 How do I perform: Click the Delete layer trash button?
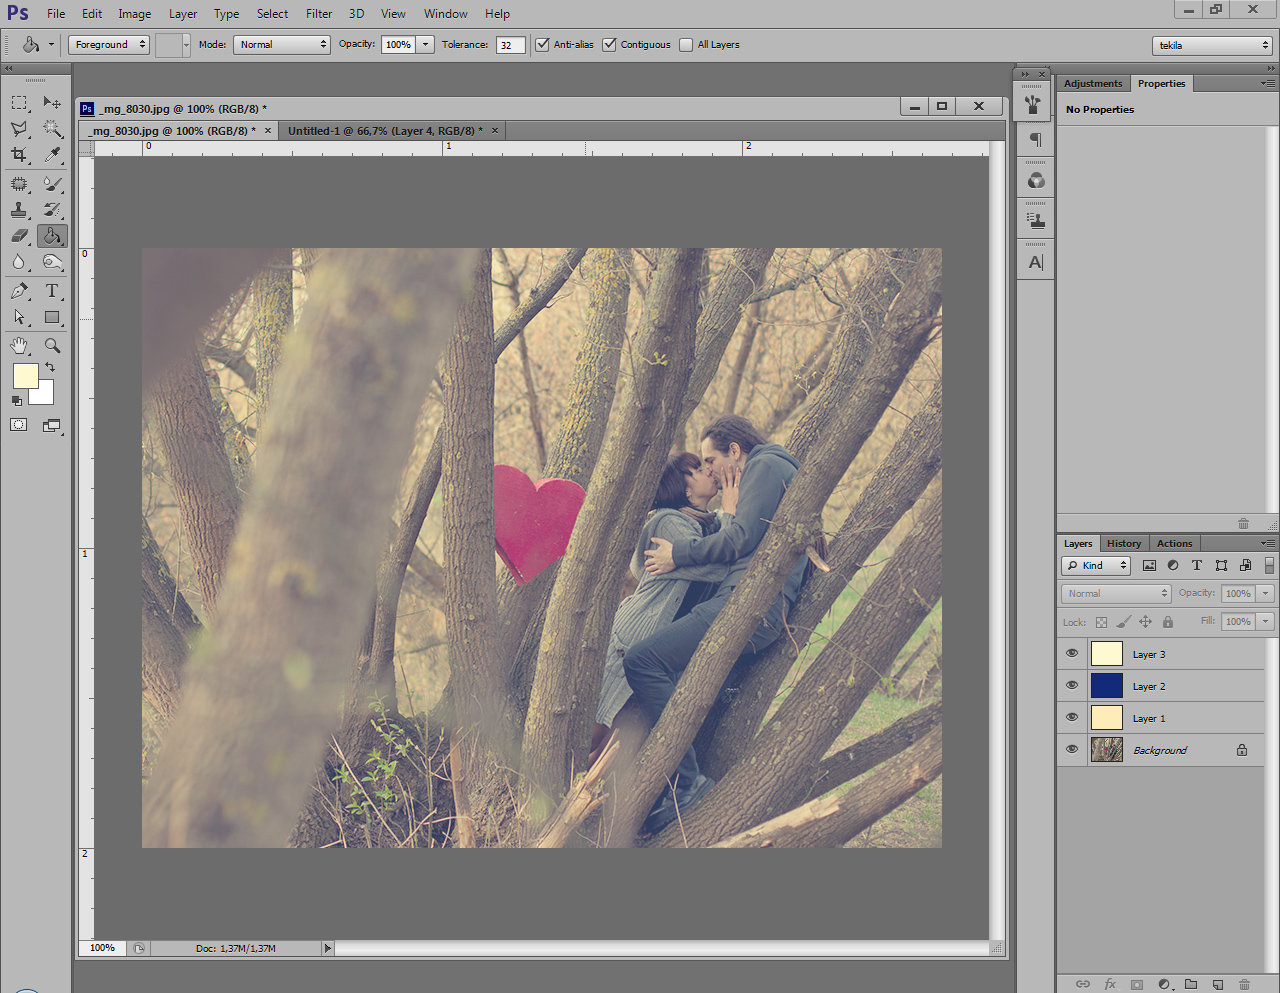coord(1245,984)
